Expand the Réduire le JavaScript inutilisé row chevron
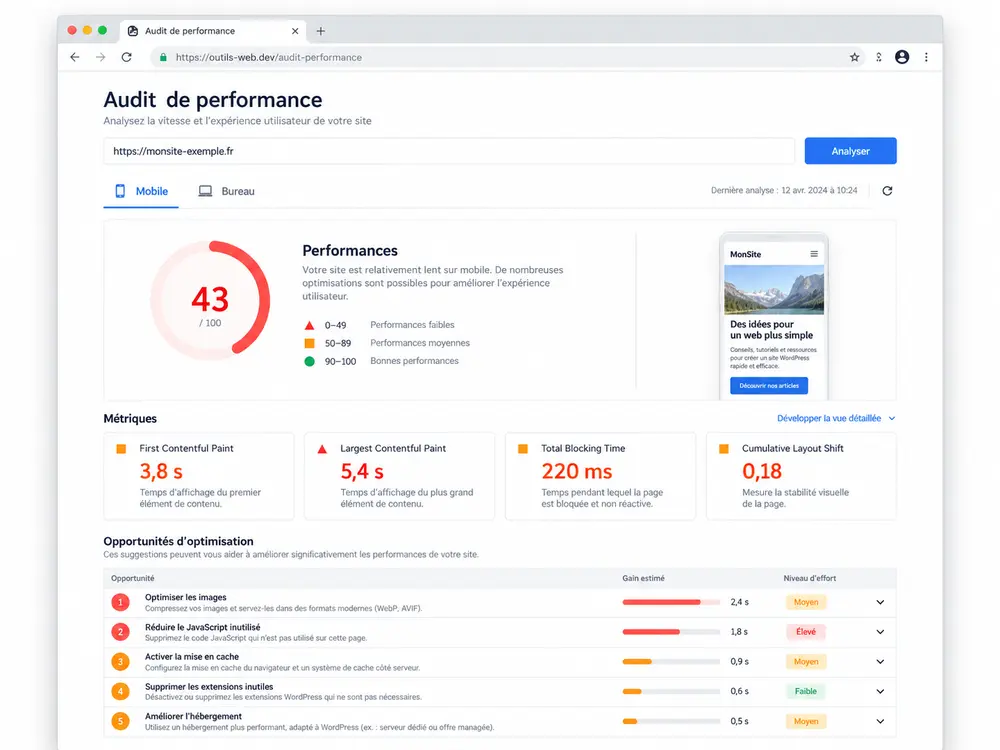Viewport: 1000px width, 750px height. tap(880, 632)
